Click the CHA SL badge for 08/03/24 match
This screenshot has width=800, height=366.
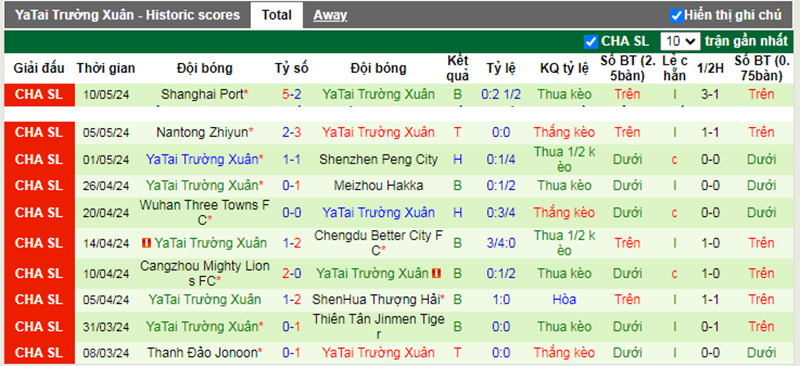tap(39, 352)
